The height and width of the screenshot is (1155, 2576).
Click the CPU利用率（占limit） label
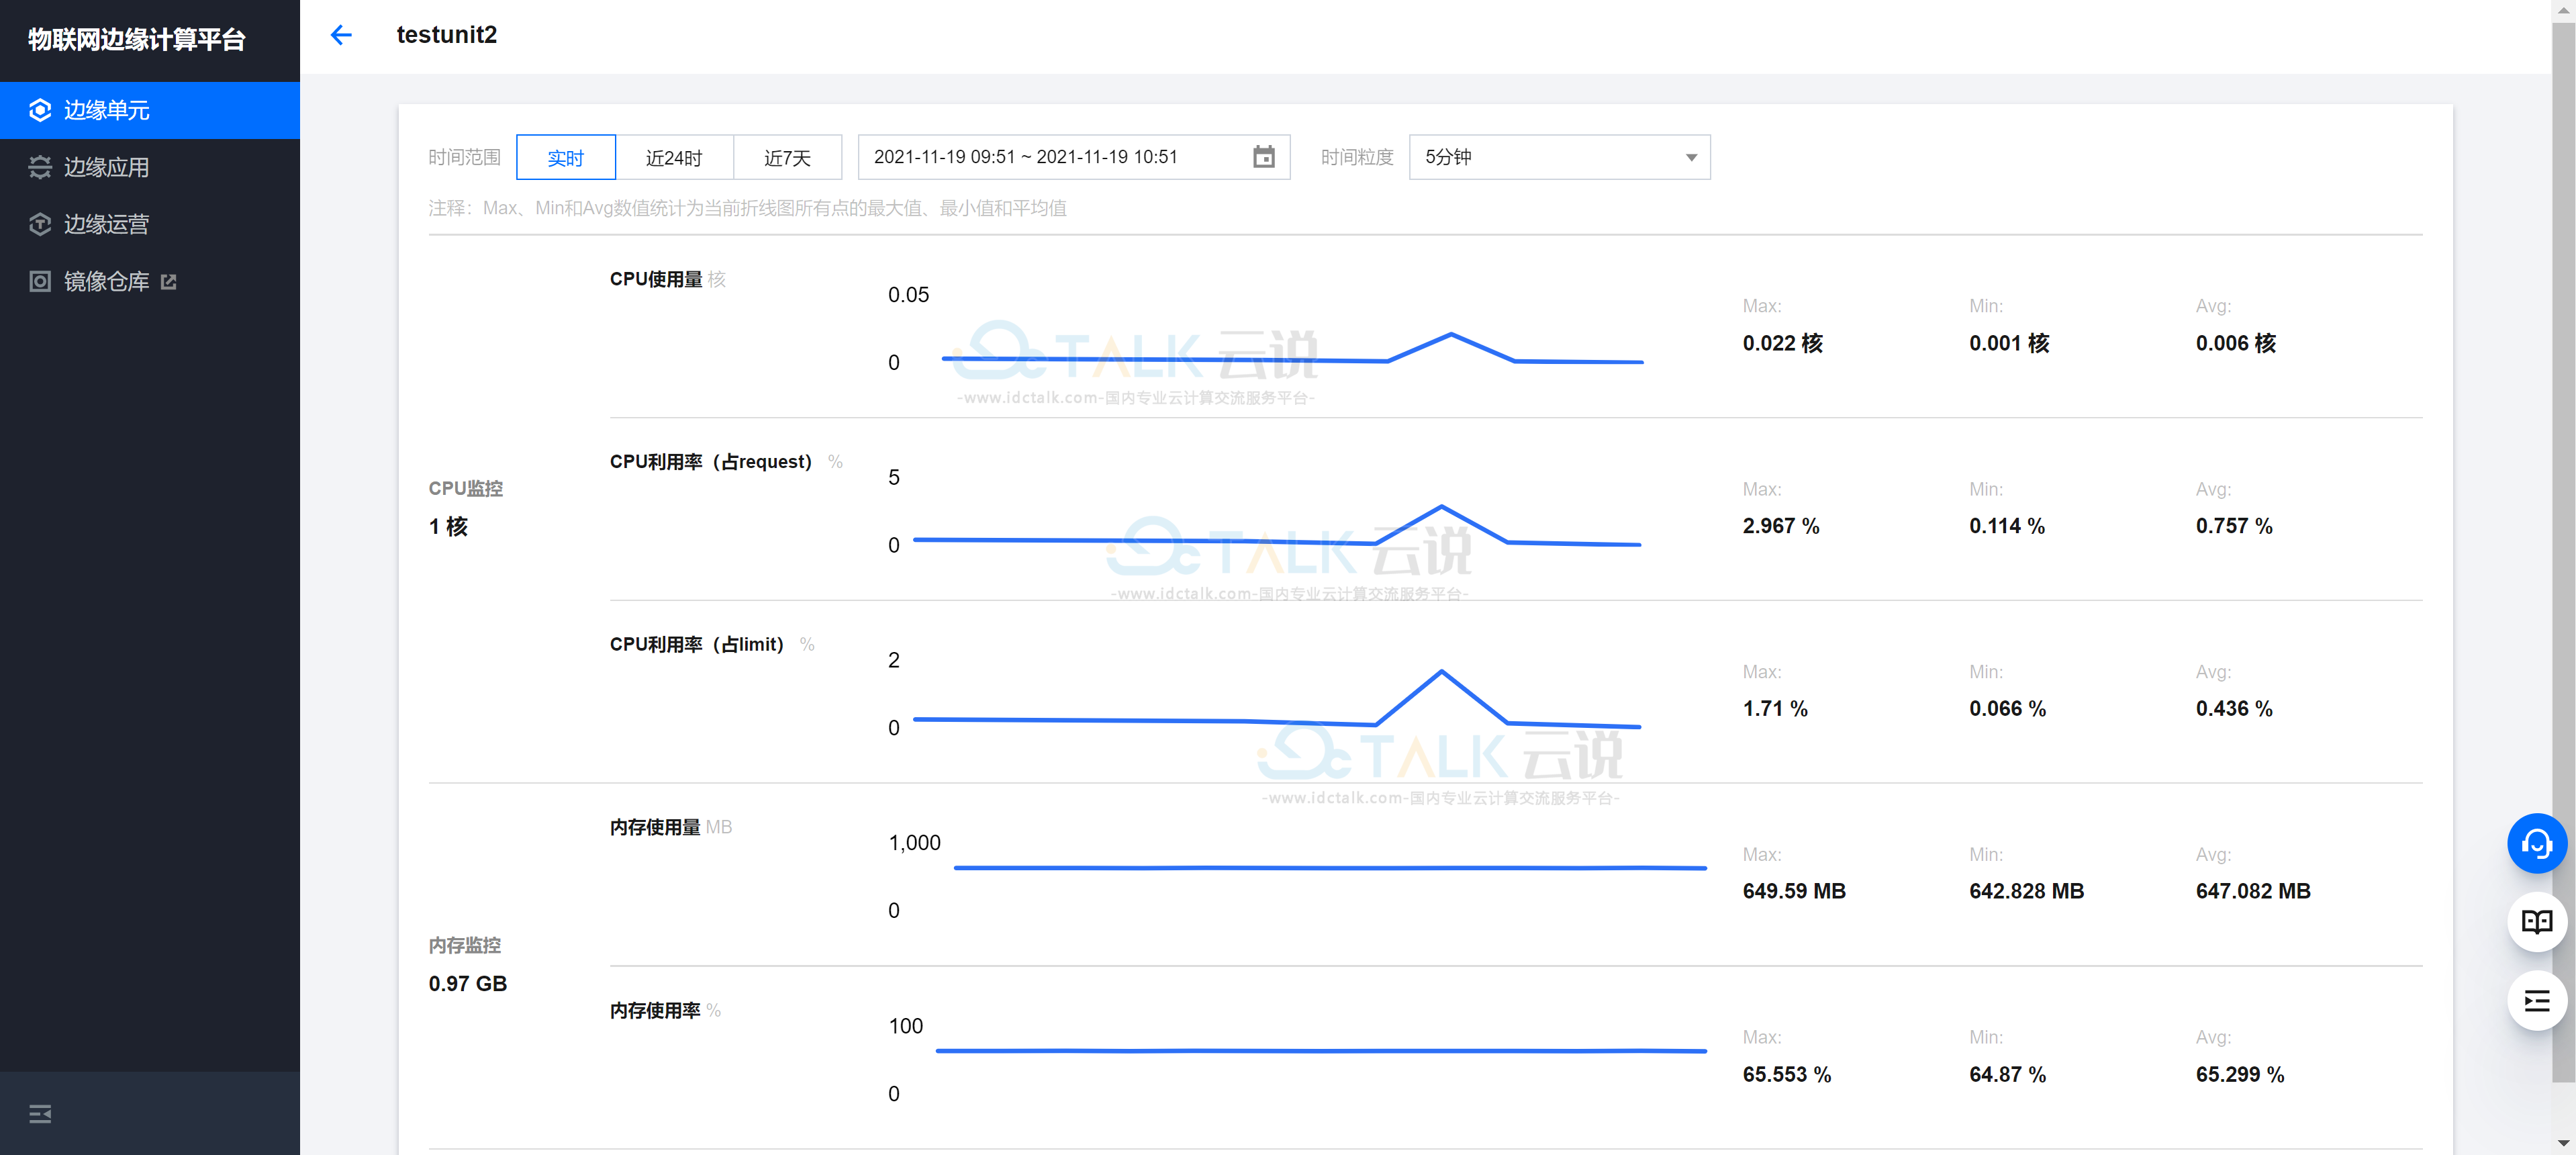pyautogui.click(x=697, y=645)
